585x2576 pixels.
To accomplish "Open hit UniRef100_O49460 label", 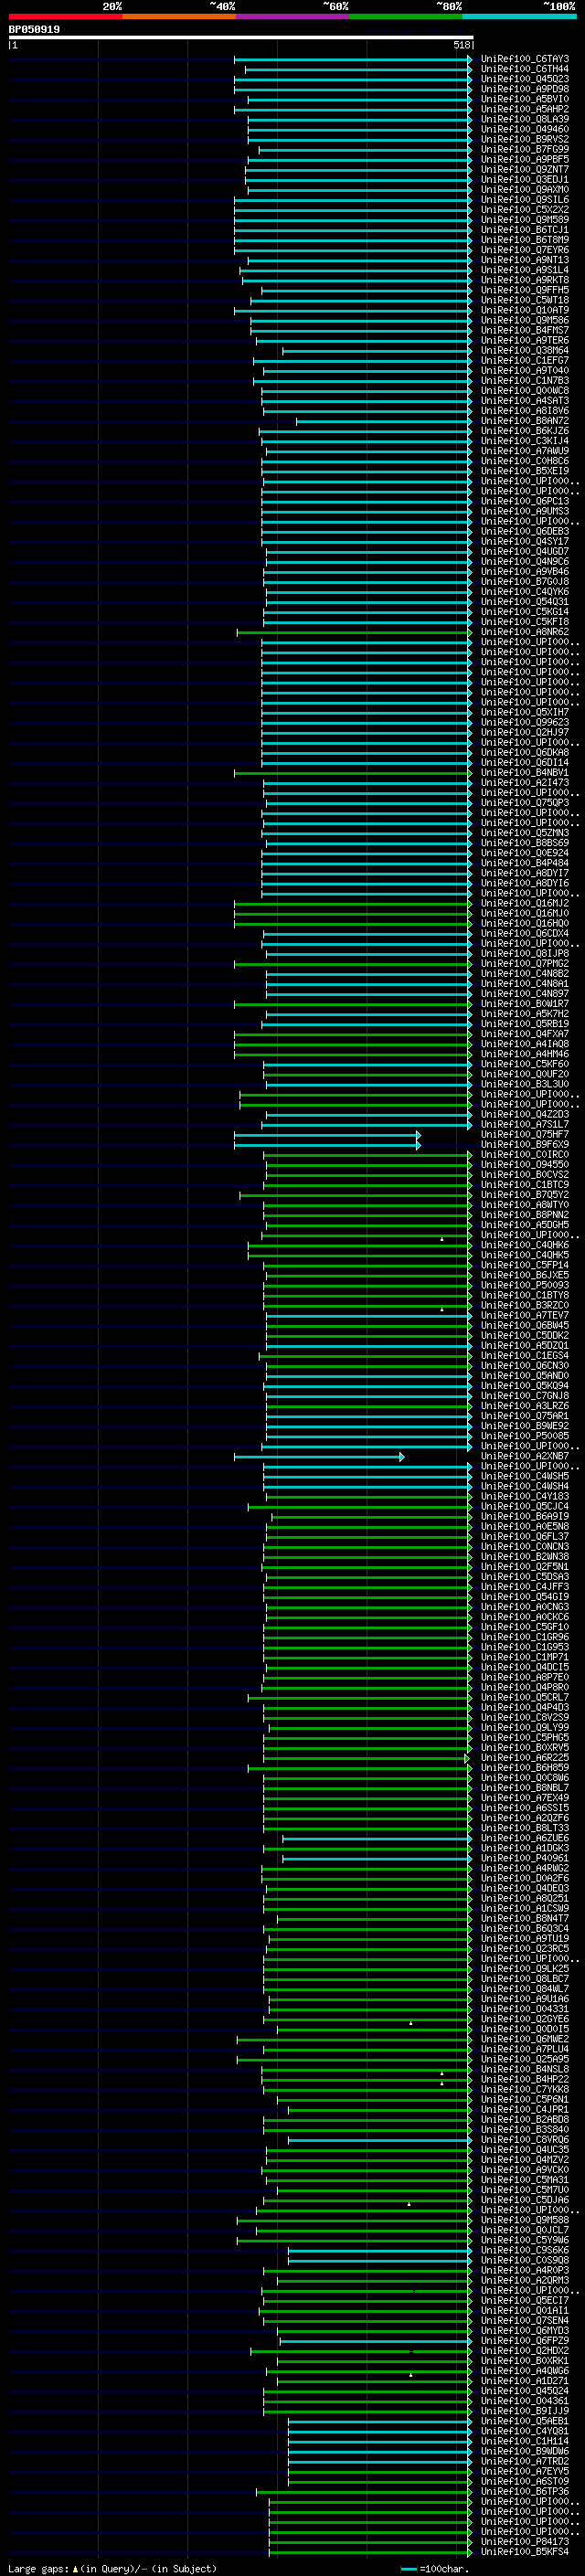I will pos(525,129).
